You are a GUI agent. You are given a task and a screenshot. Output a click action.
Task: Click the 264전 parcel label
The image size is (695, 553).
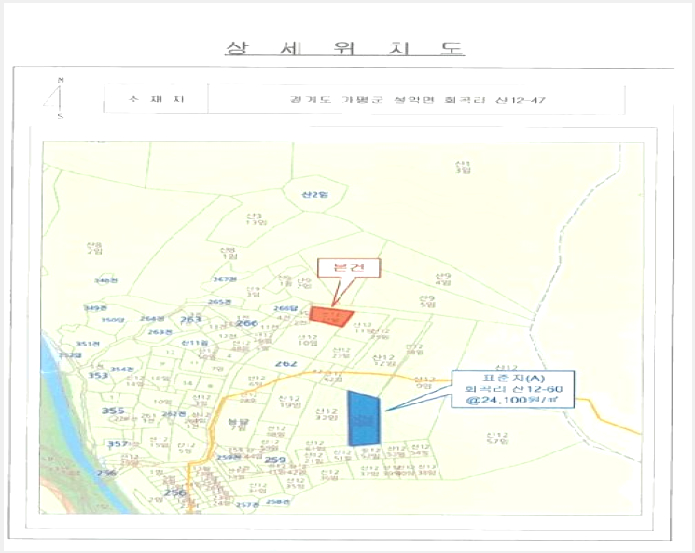152,319
